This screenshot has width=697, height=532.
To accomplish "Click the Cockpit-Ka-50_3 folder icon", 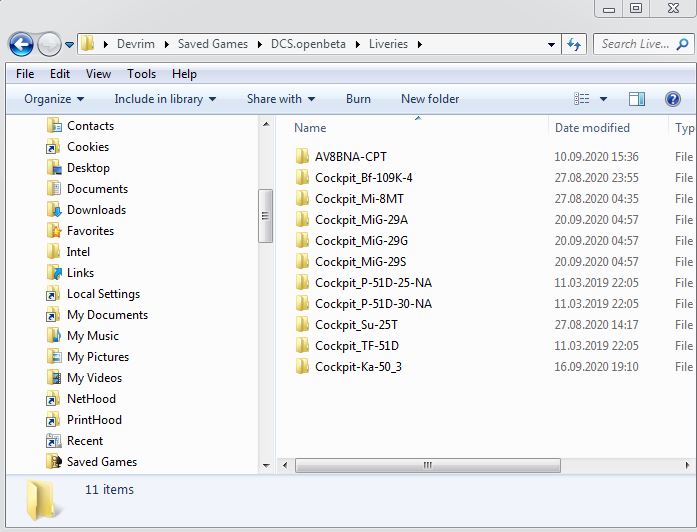I will tap(302, 367).
